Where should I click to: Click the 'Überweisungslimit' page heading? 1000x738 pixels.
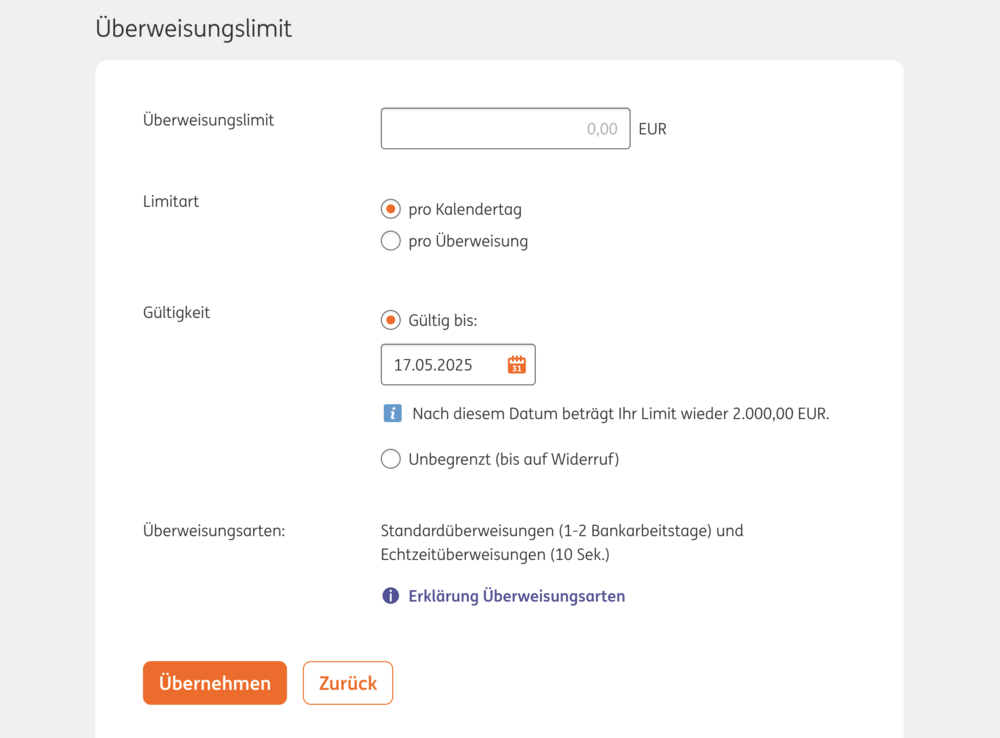point(194,28)
